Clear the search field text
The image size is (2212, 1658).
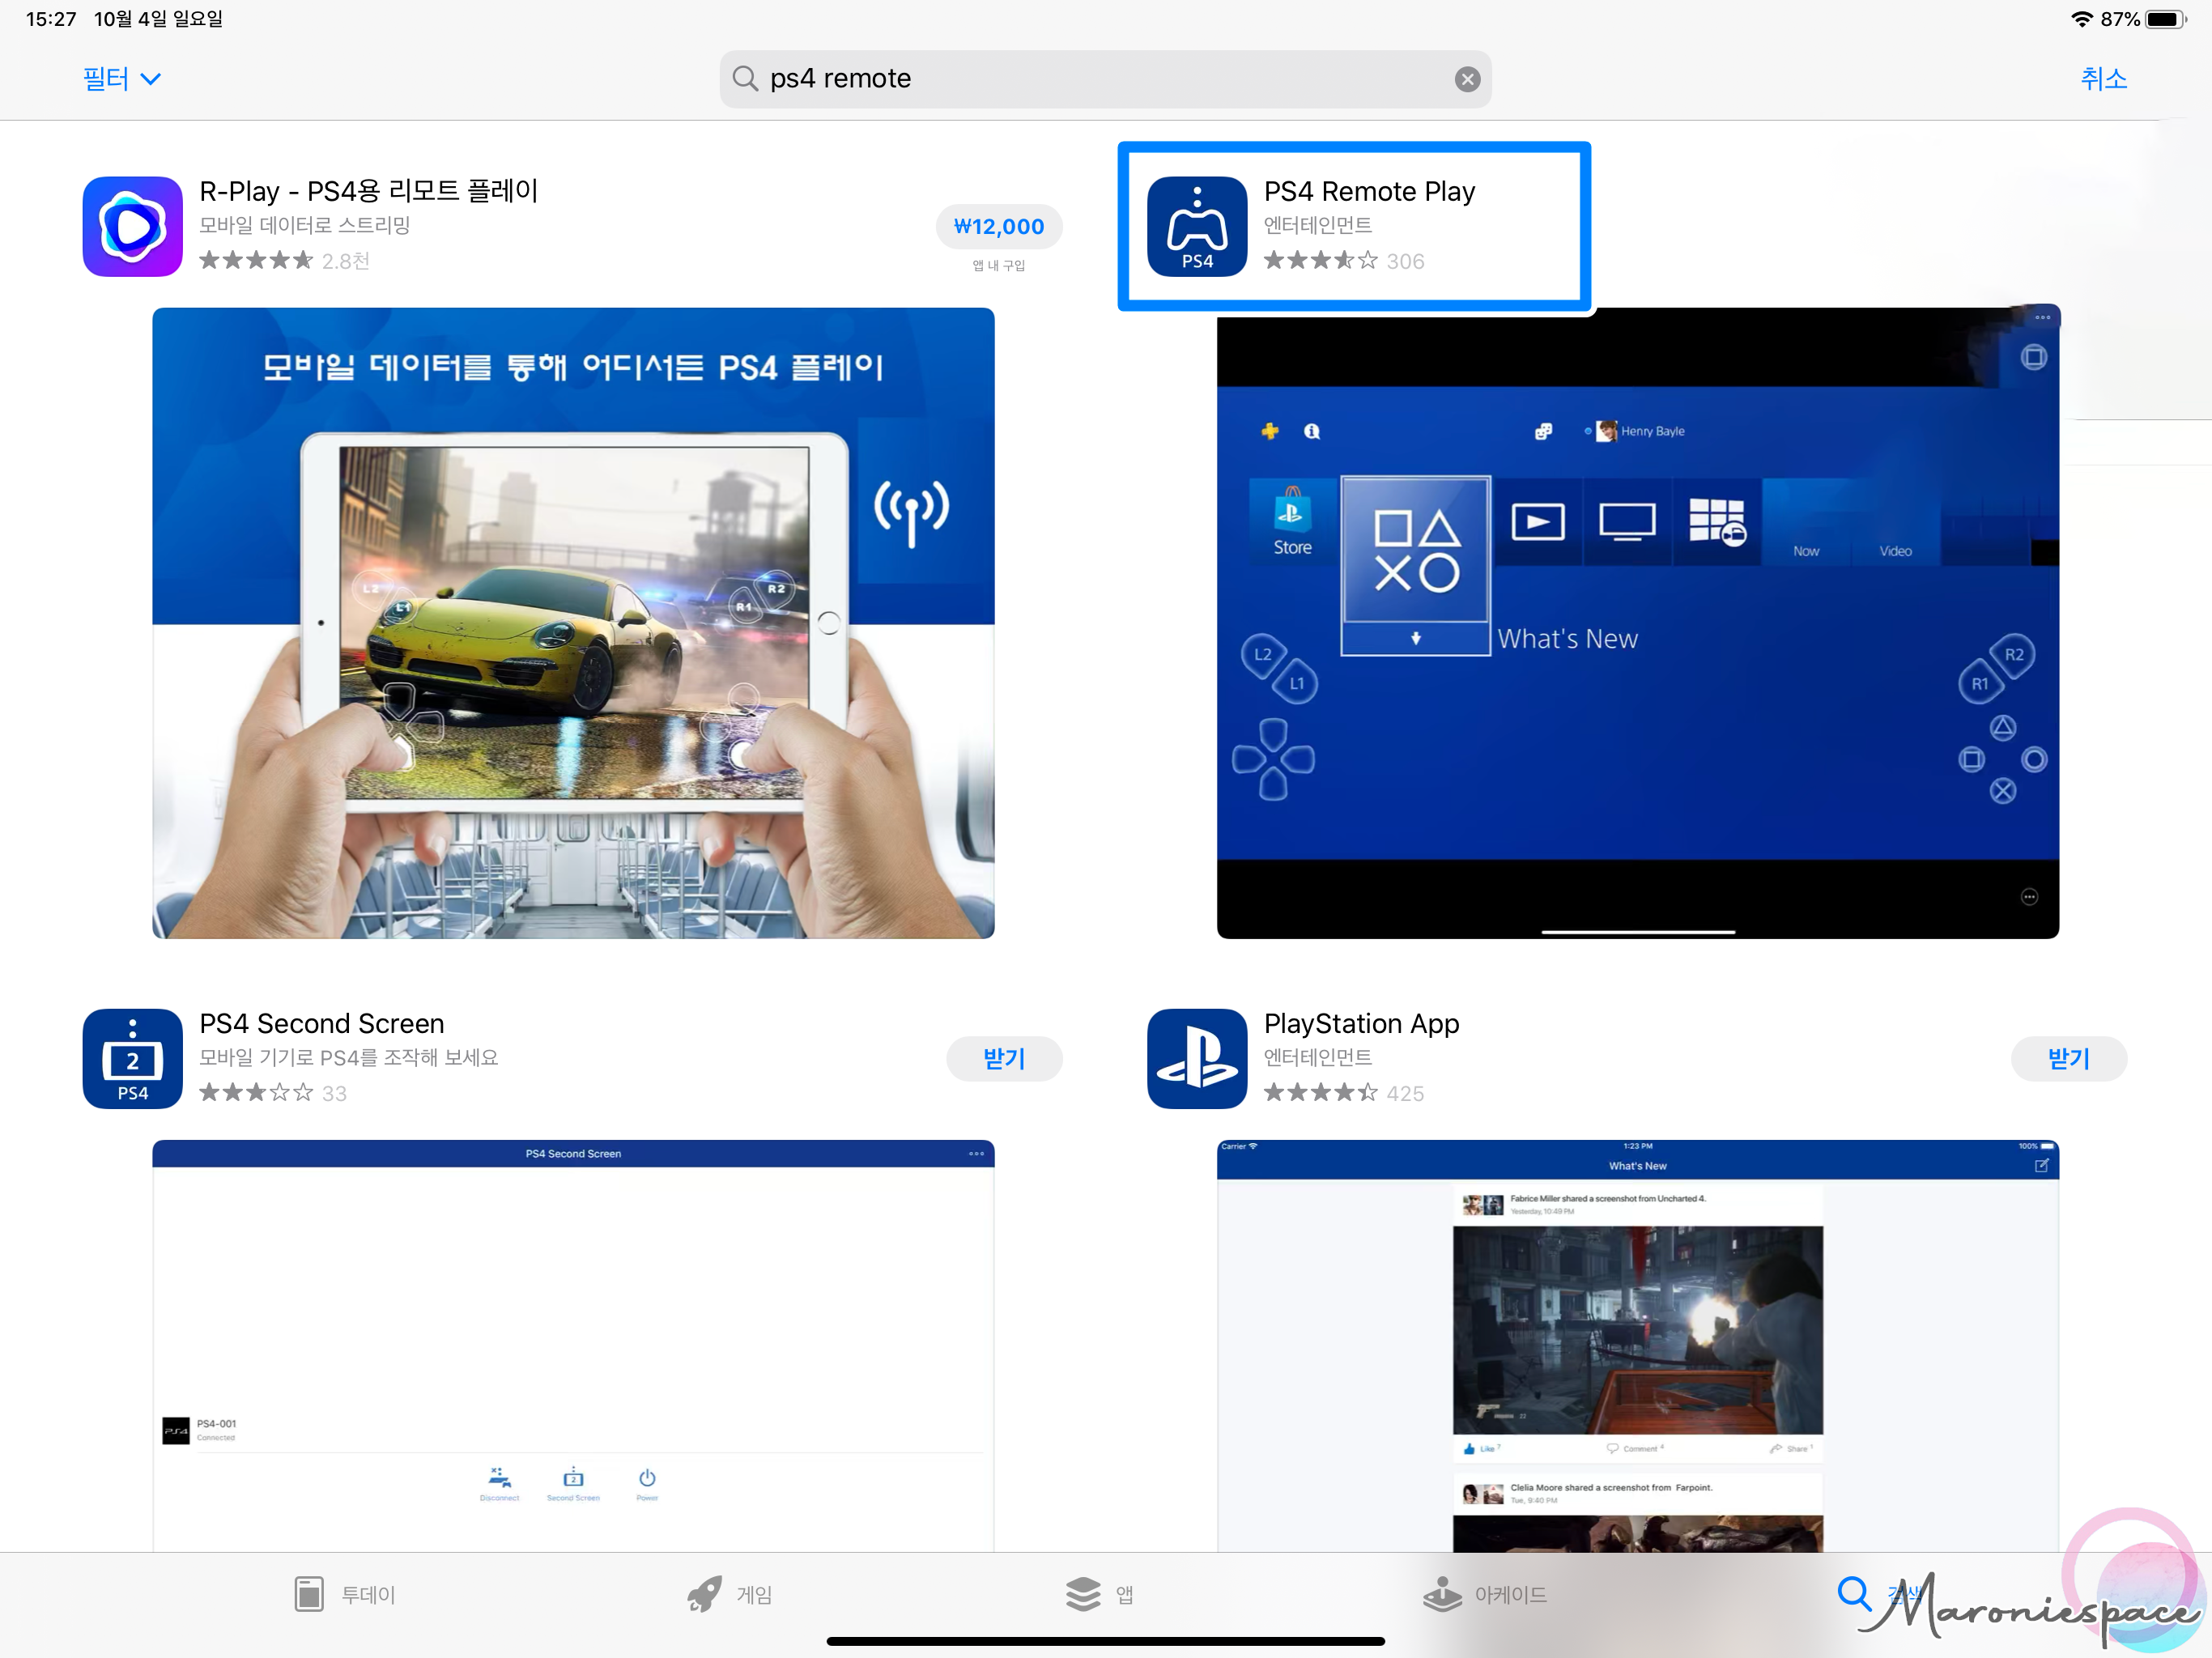coord(1466,79)
